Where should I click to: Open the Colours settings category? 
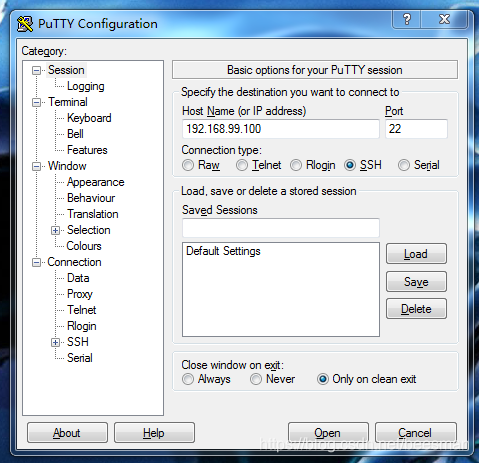point(84,246)
